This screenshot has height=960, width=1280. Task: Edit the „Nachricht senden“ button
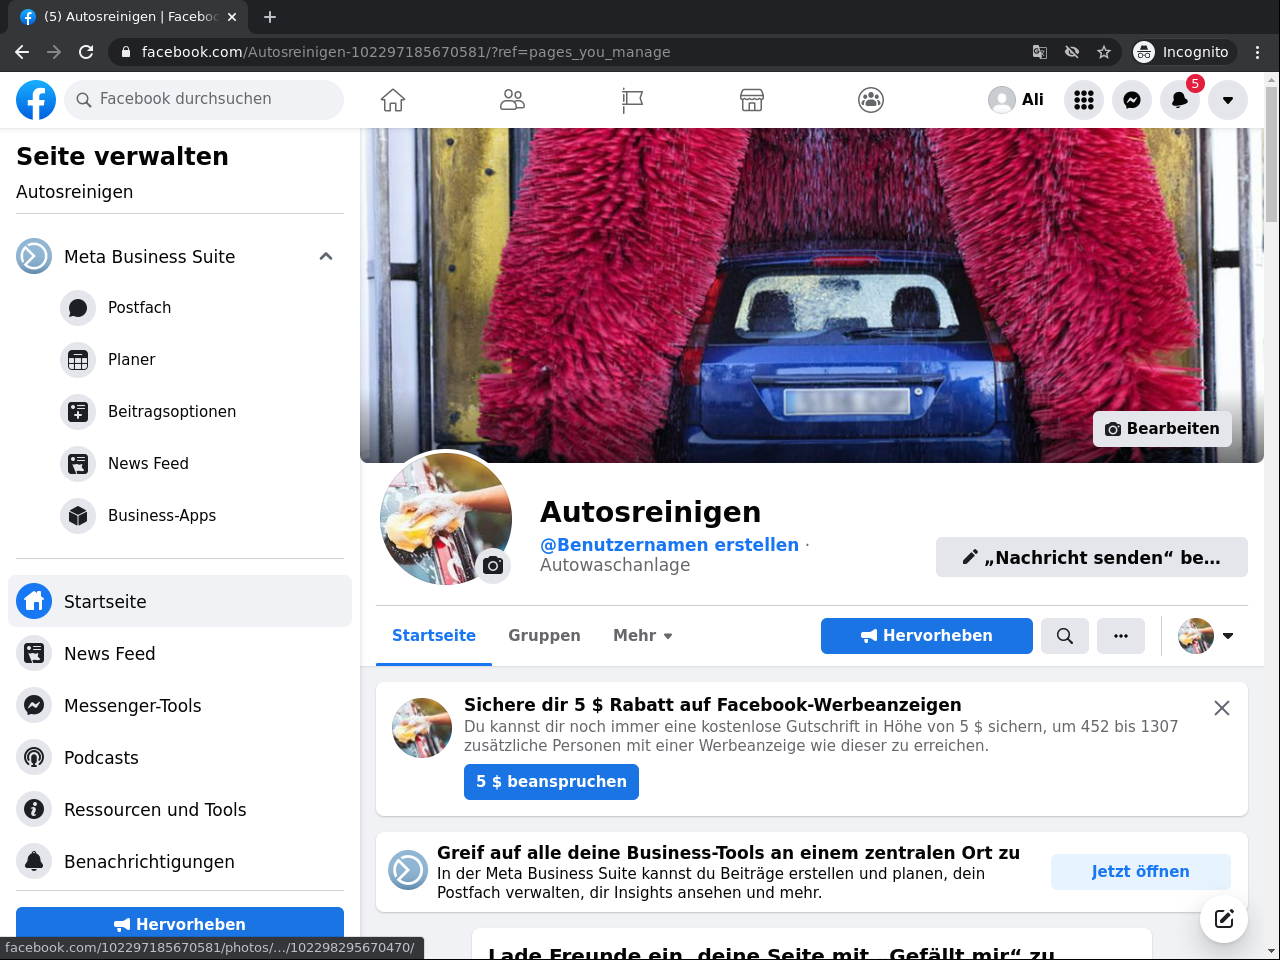click(1092, 557)
